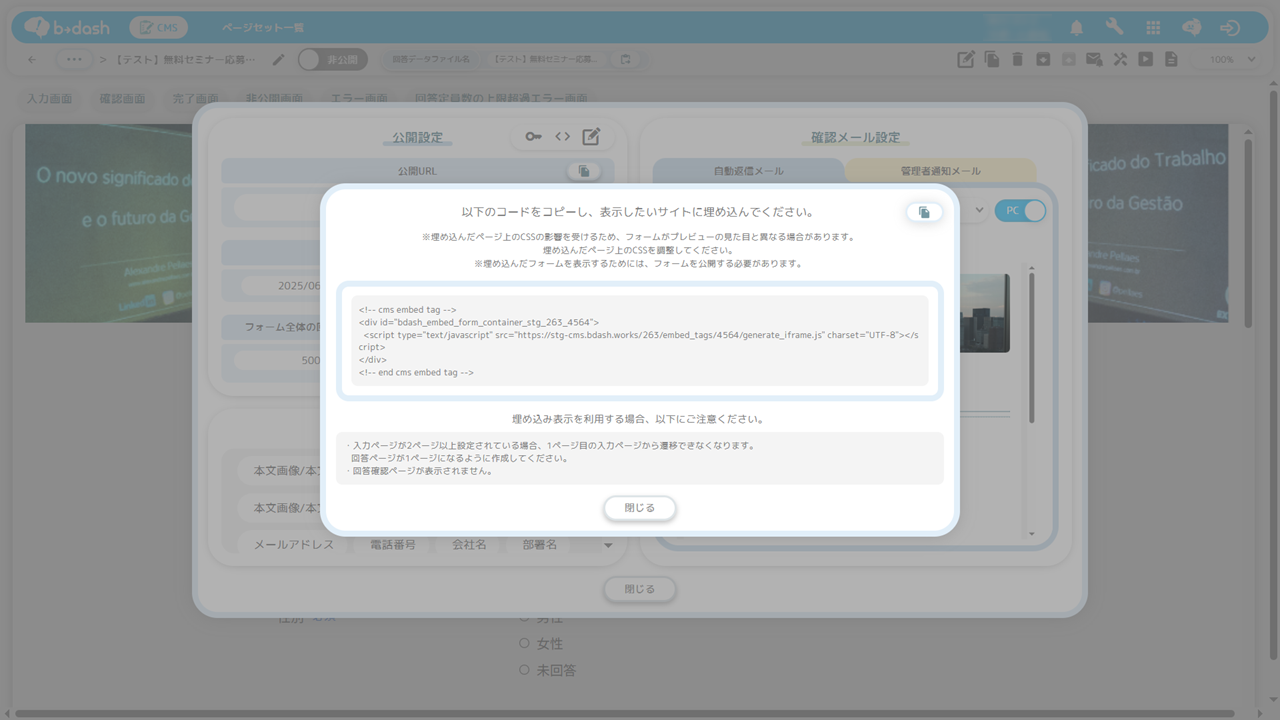
Task: Open notifications bell in top bar
Action: tap(1077, 28)
